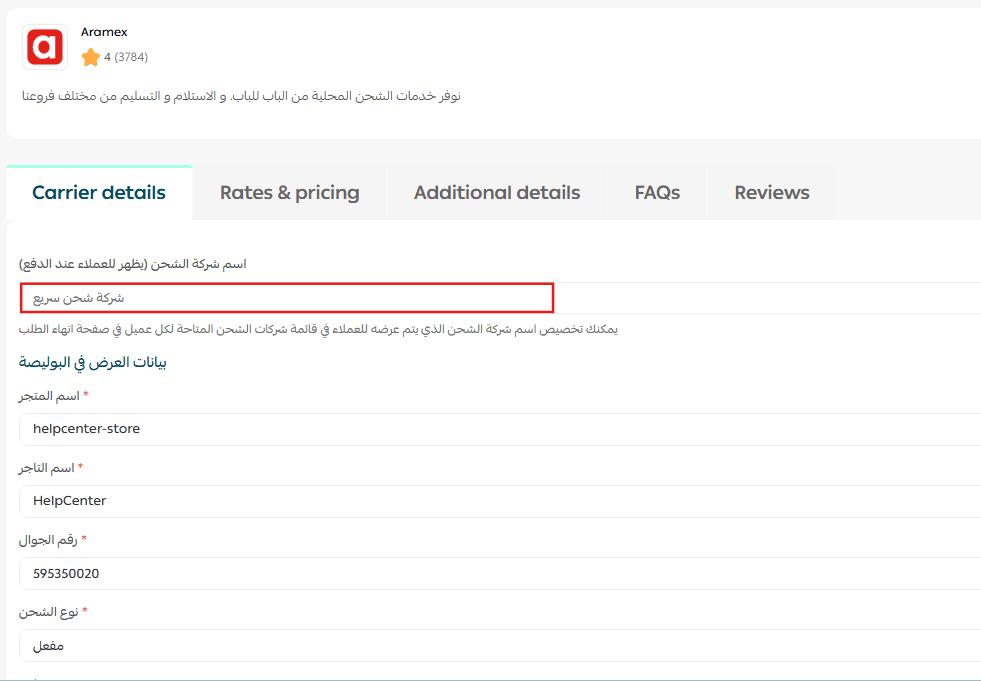The image size is (981, 681).
Task: Click the بيانات العرض في البوليصة section heading
Action: pyautogui.click(x=92, y=362)
